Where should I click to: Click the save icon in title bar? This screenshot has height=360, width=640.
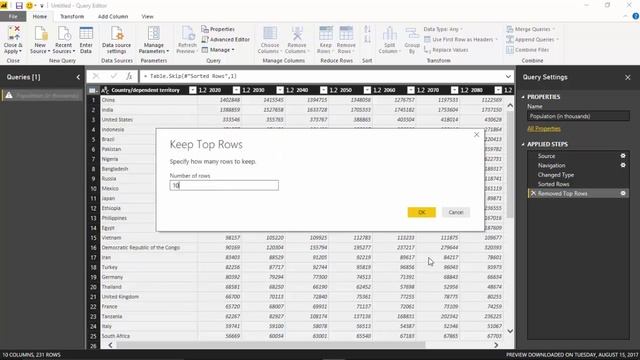click(x=19, y=6)
